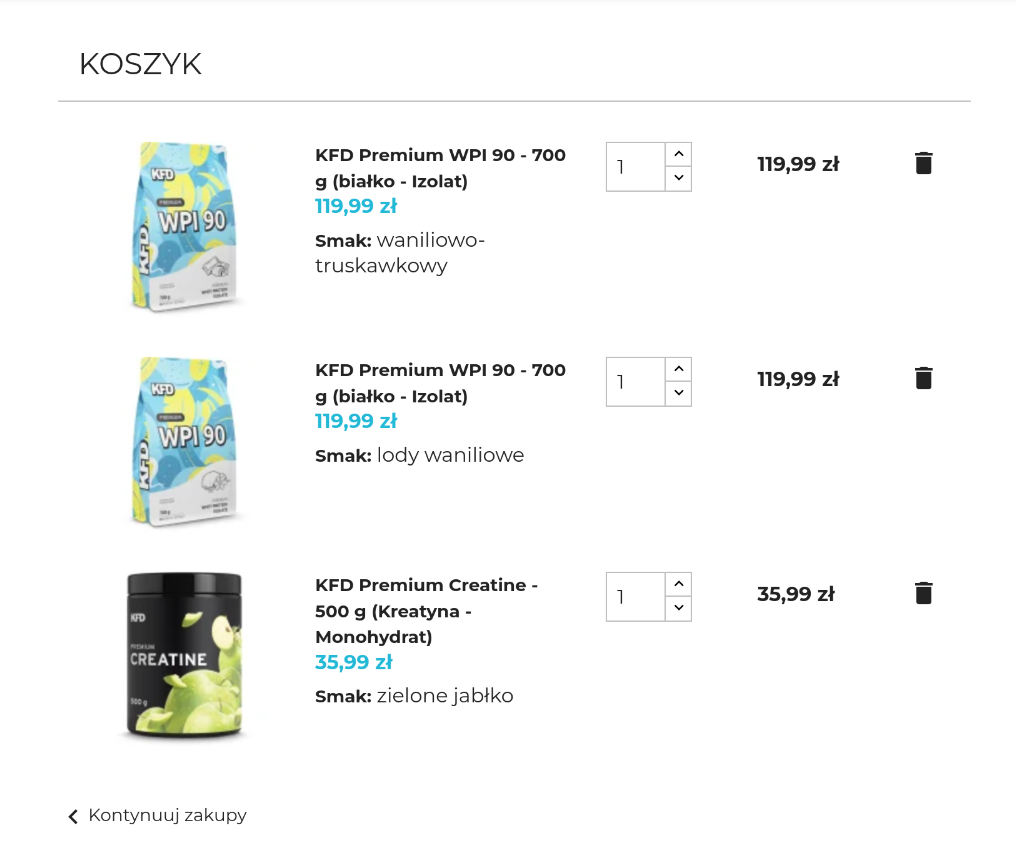This screenshot has height=844, width=1016.
Task: Click the Kontynuuj zakupy link
Action: click(167, 815)
